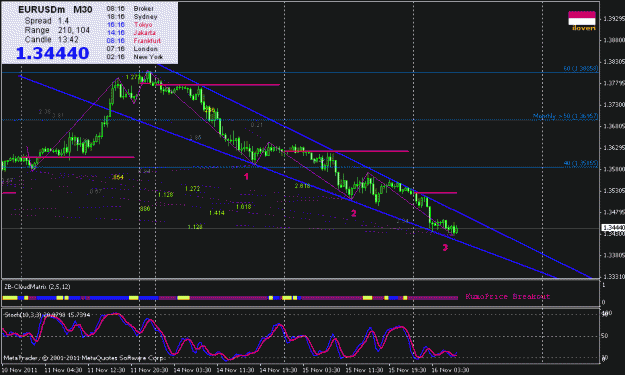The height and width of the screenshot is (375, 625).
Task: Click 1.35305 on the price scale
Action: (x=614, y=190)
